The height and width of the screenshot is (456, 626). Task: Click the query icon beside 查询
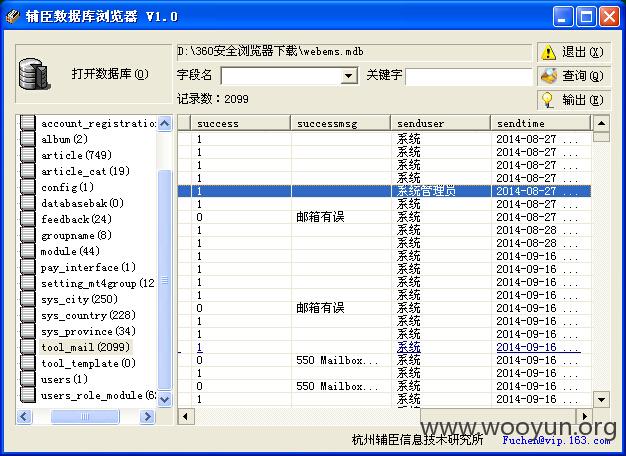549,76
